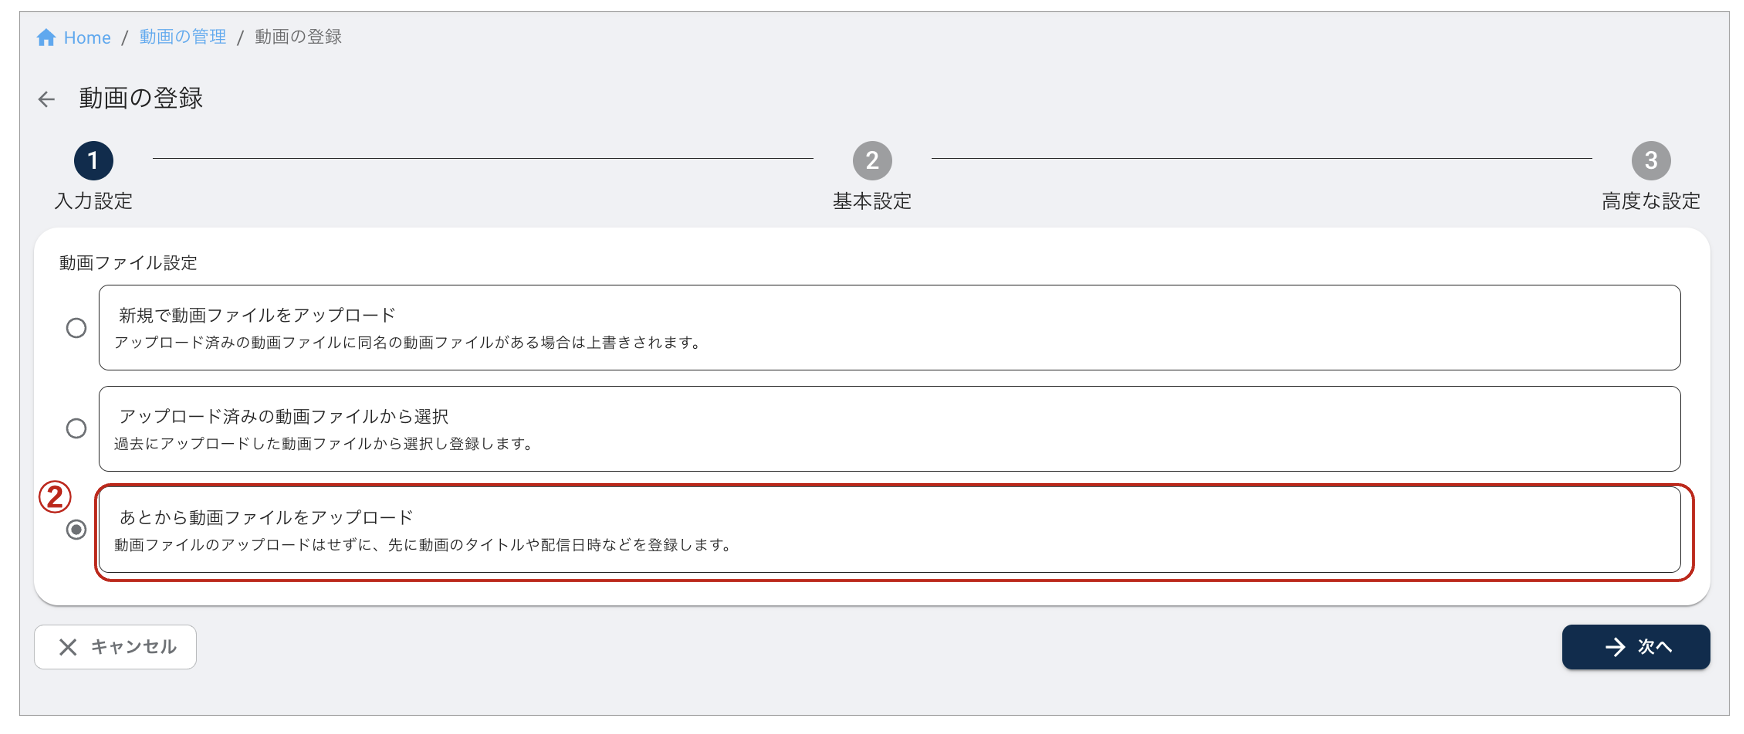Jump to step 2 circle 基本設定

[x=872, y=160]
